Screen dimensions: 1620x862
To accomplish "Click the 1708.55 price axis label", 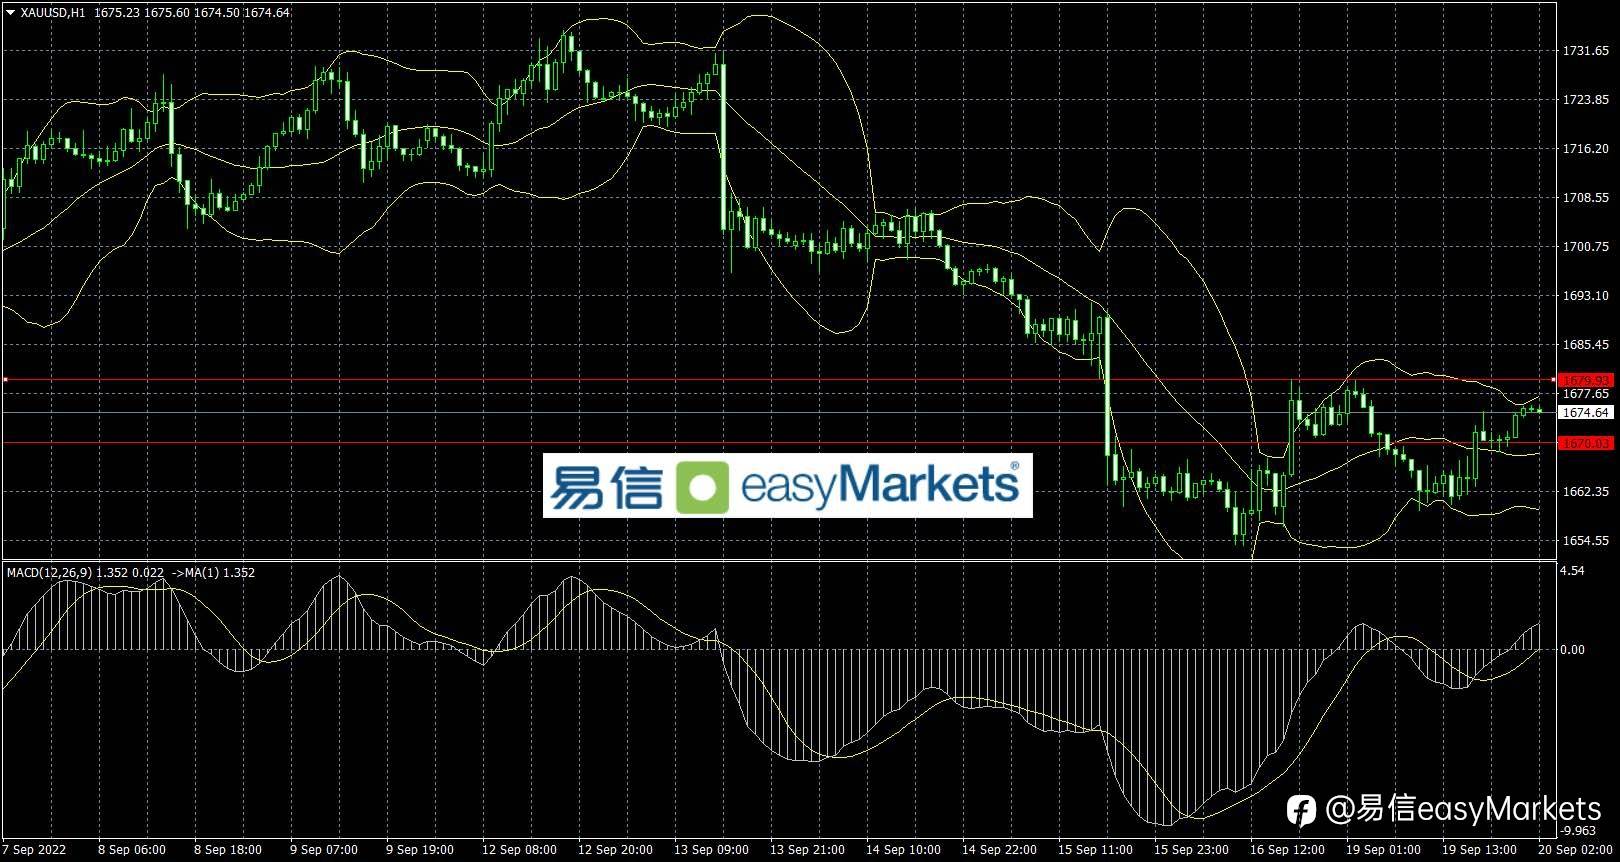I will point(1587,198).
